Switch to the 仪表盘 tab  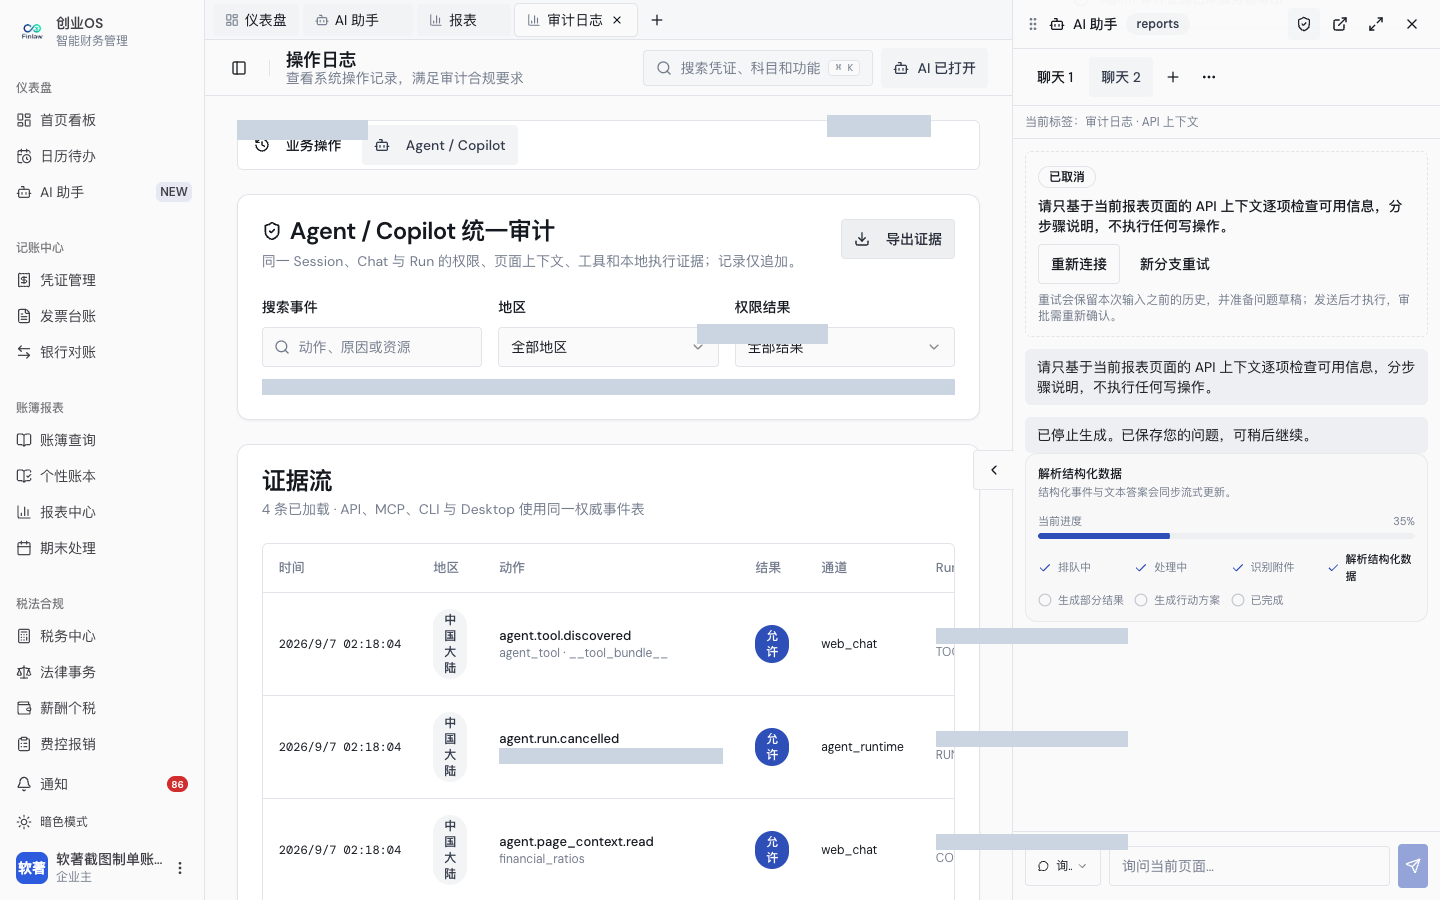click(256, 20)
